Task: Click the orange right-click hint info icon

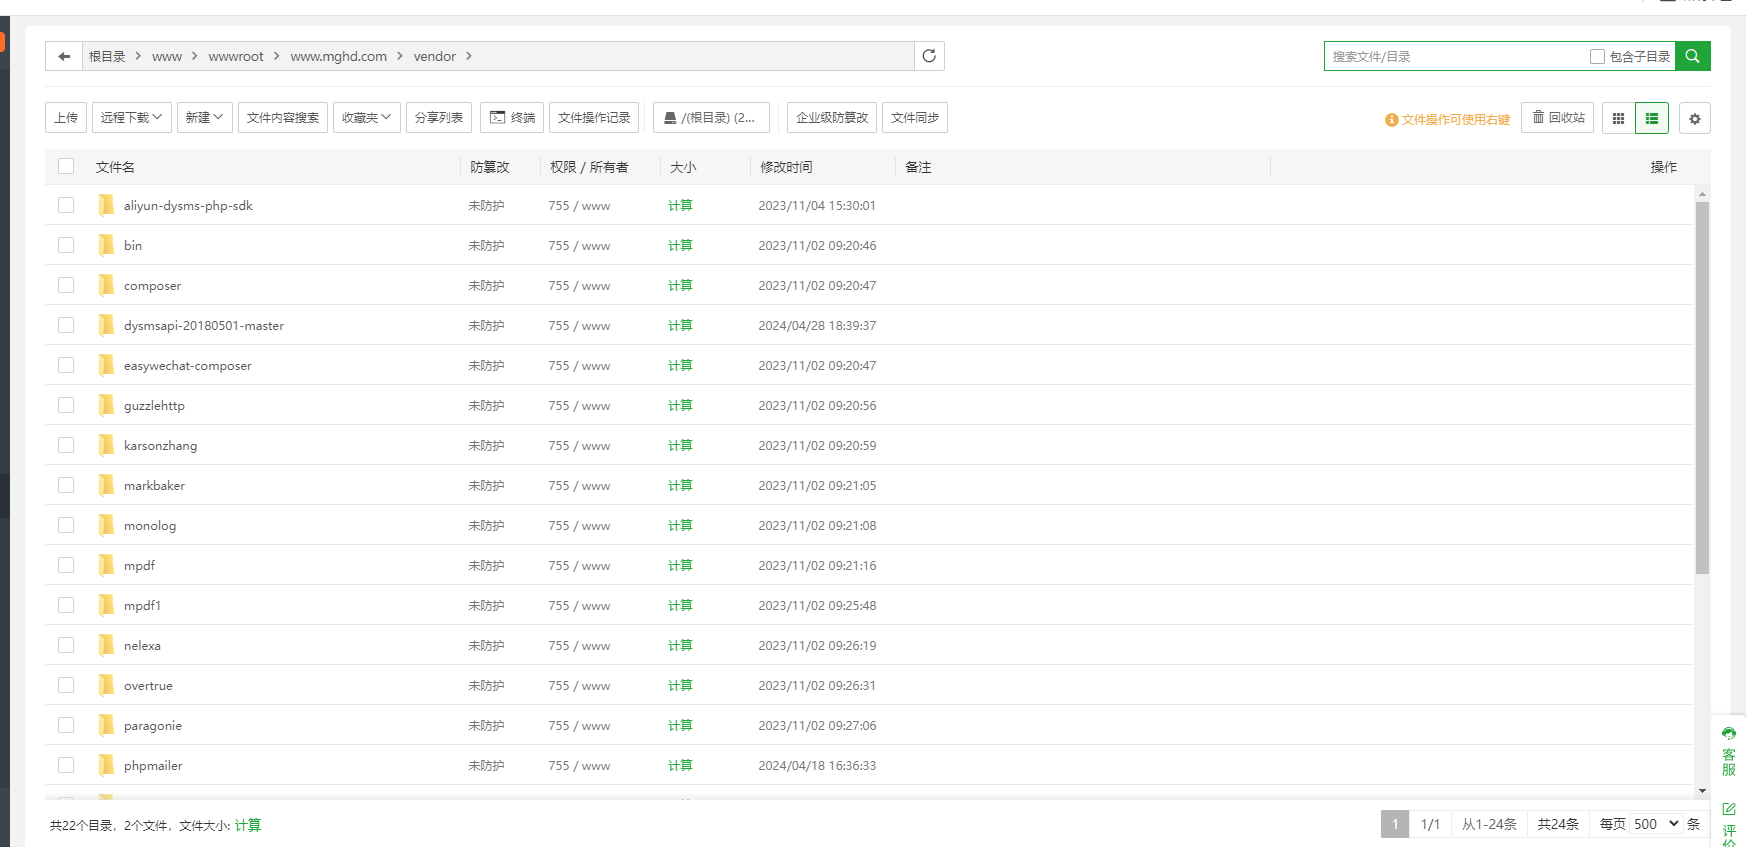Action: point(1391,120)
